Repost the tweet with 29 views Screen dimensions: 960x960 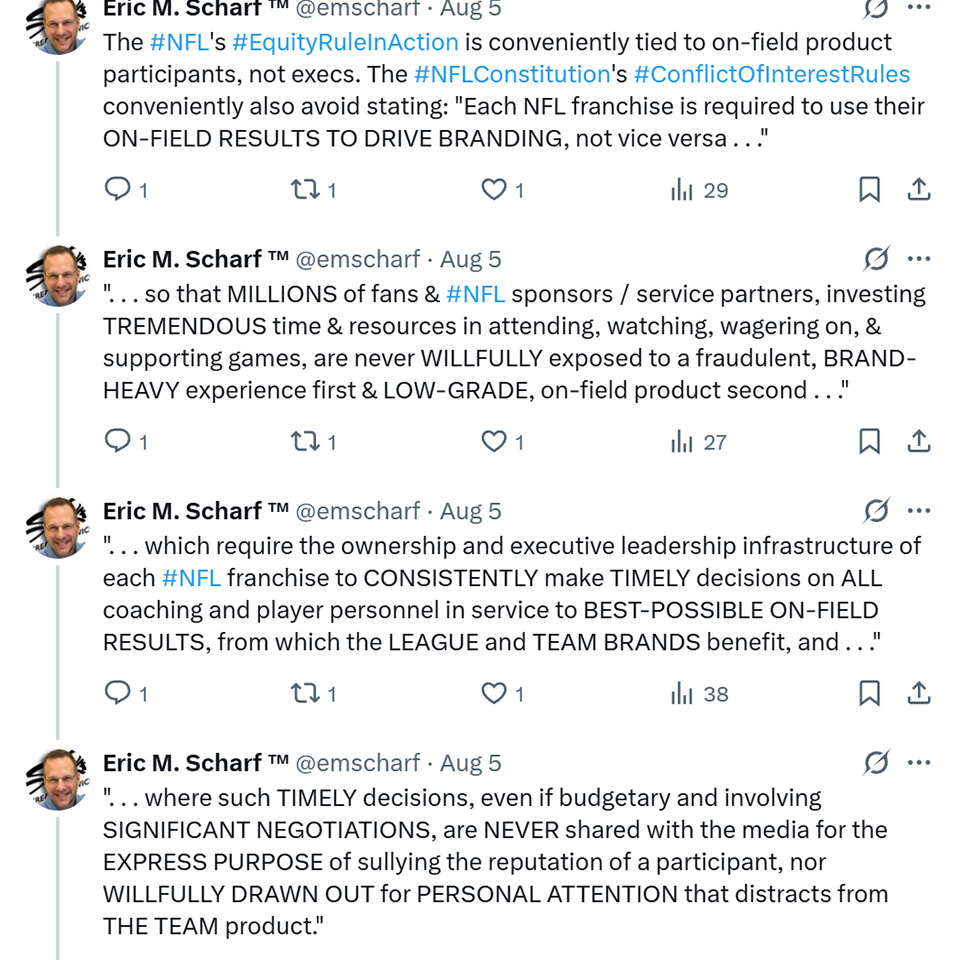click(x=303, y=189)
